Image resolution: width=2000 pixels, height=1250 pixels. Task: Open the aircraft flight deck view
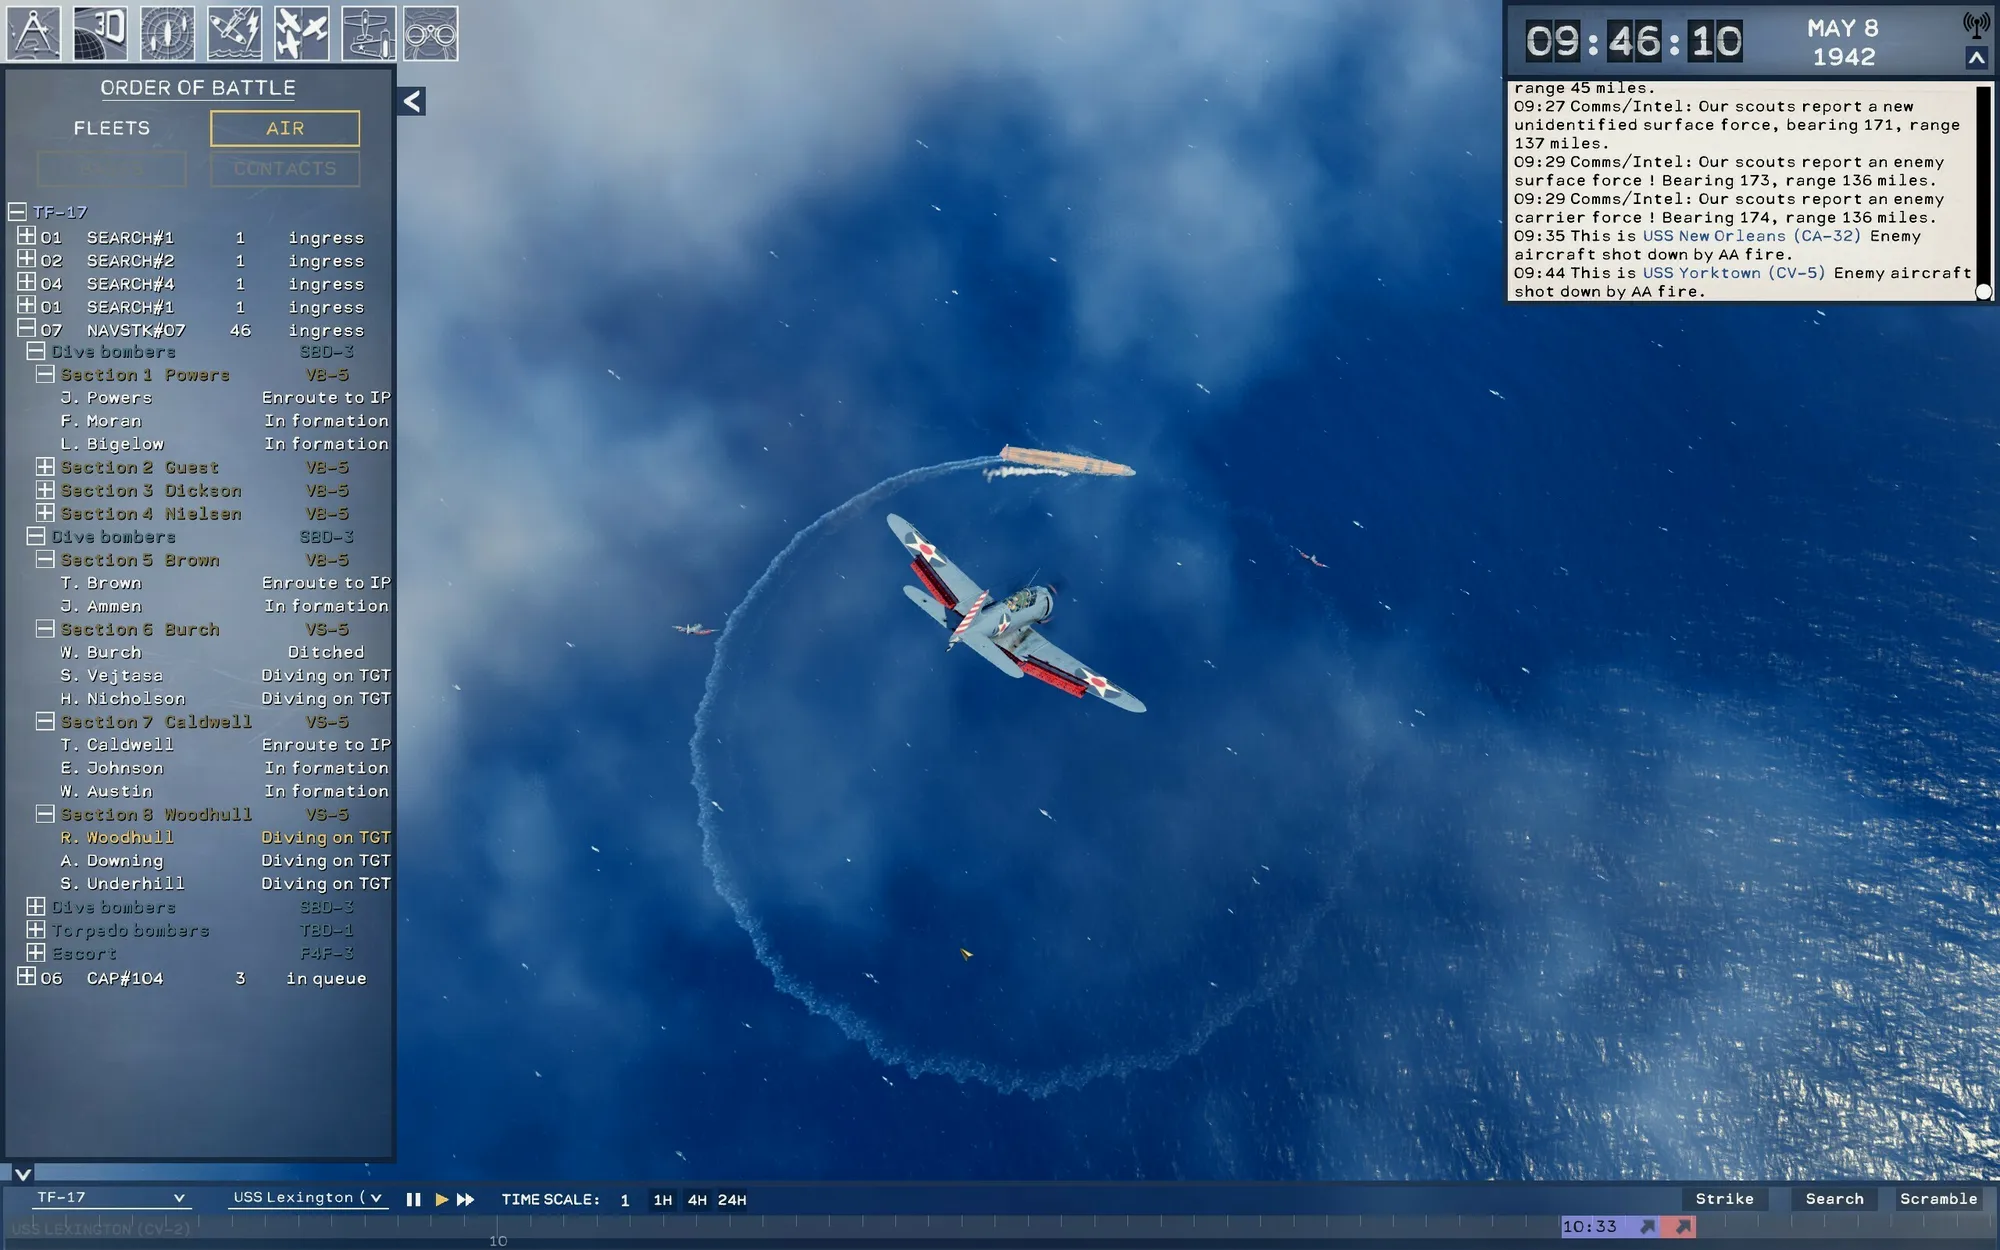pos(368,32)
